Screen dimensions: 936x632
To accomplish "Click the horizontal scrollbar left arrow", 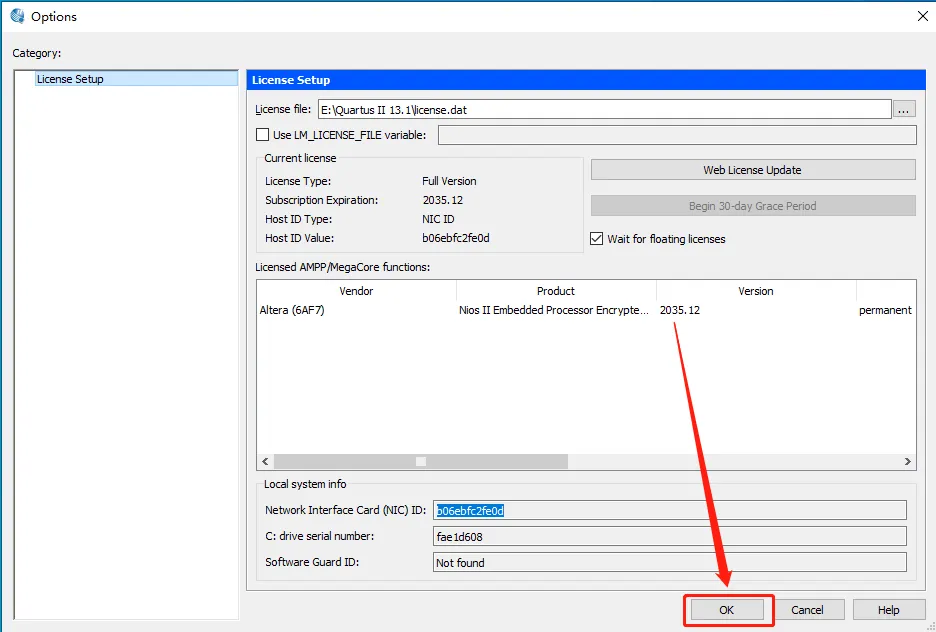I will tap(265, 461).
